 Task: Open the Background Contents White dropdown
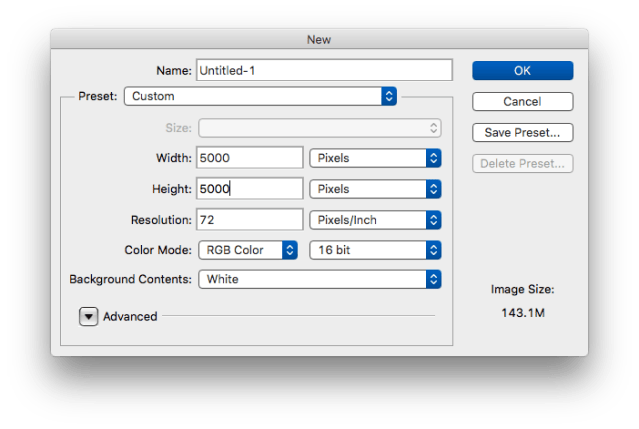point(320,279)
